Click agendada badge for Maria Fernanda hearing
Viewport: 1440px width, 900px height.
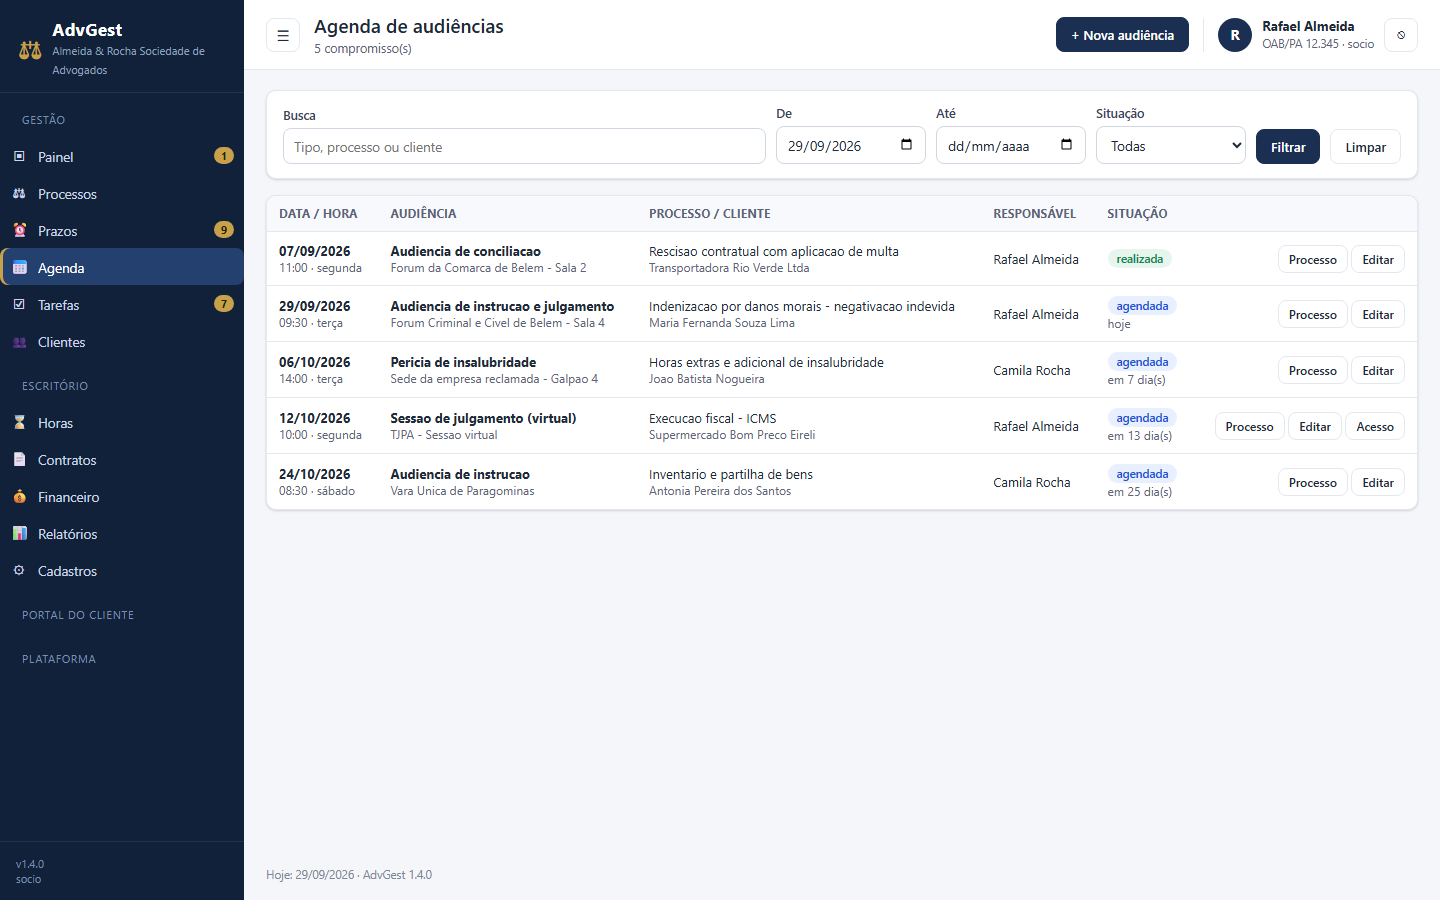pos(1142,306)
